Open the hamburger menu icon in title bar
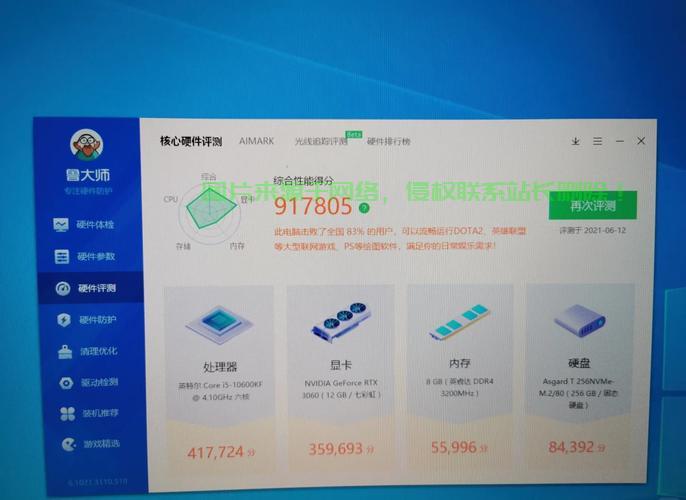The height and width of the screenshot is (500, 686). 598,141
